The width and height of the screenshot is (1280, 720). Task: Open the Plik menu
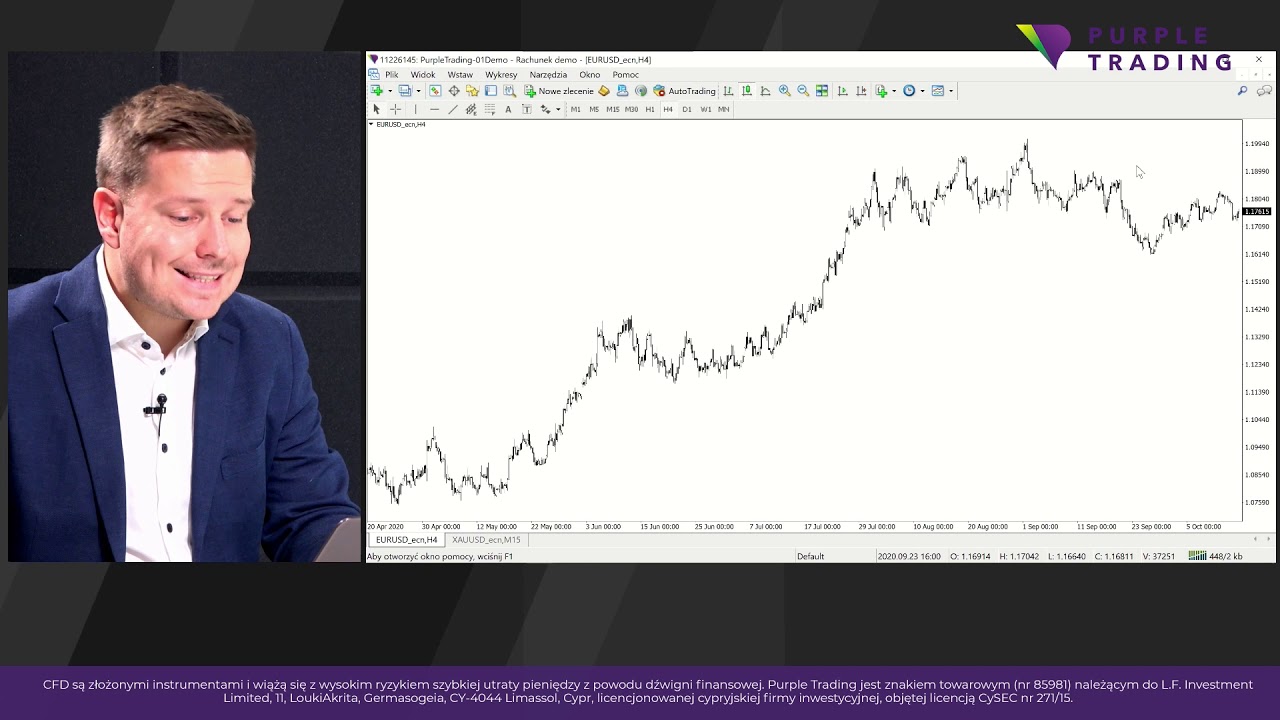pos(392,75)
